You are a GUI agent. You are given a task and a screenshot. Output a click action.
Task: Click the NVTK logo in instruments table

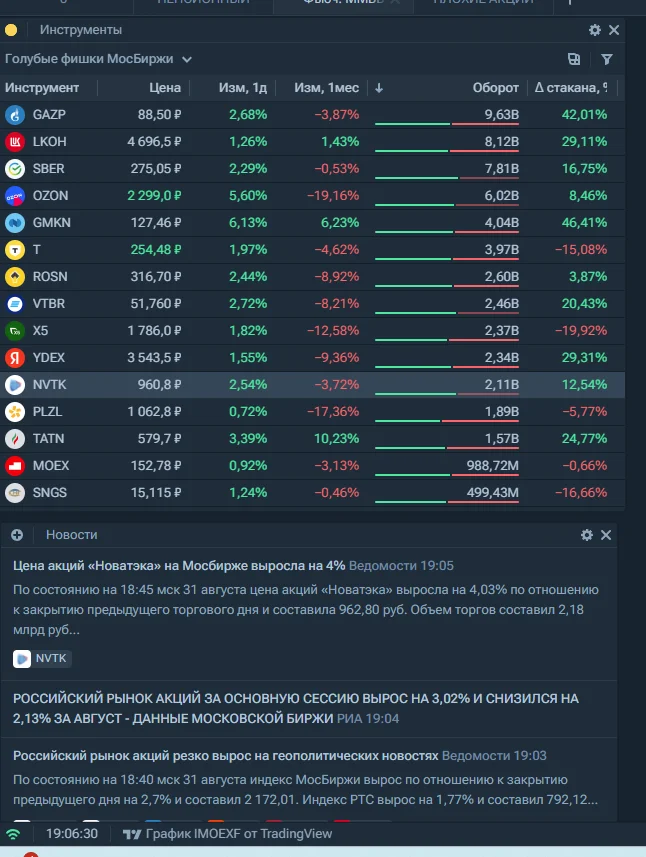[x=15, y=385]
